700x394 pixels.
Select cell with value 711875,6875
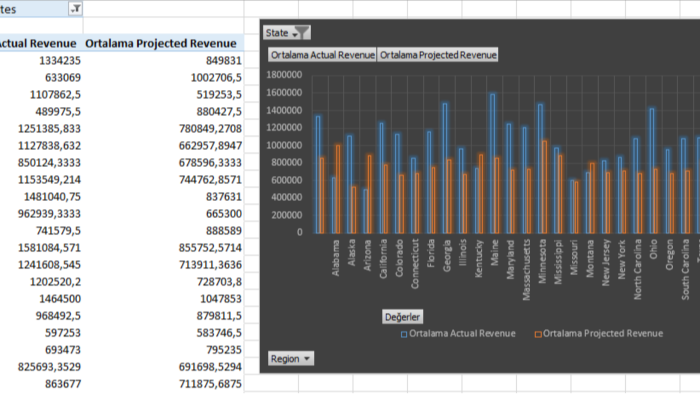tap(163, 384)
